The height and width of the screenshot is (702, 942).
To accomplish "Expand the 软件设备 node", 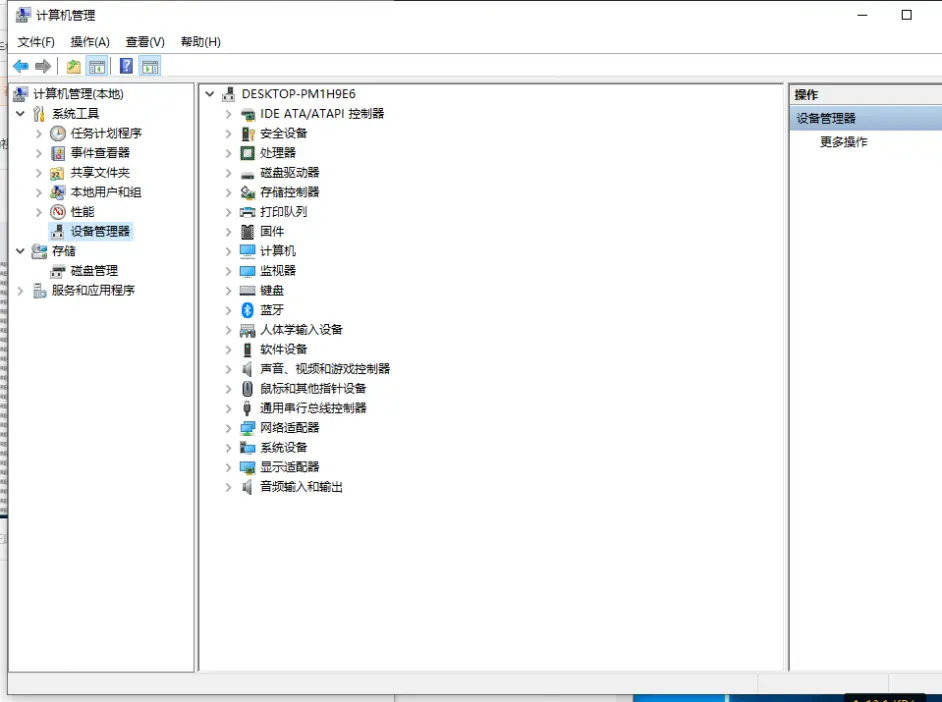I will point(228,349).
